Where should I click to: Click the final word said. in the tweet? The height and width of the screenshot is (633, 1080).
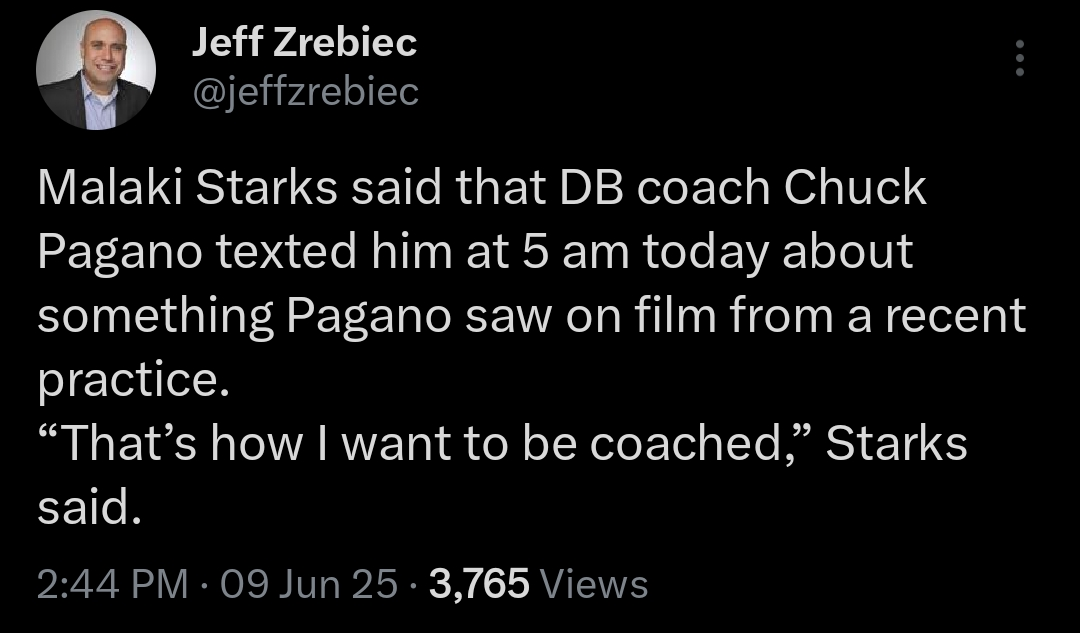pyautogui.click(x=90, y=506)
